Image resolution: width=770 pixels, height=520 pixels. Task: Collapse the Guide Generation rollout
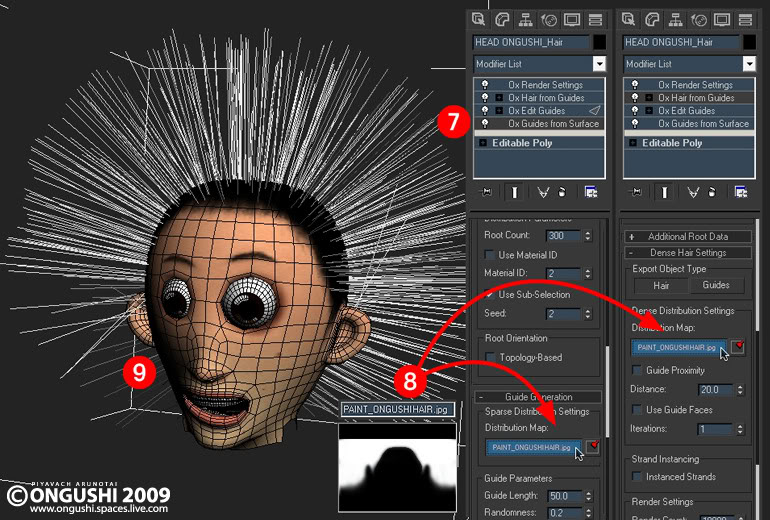(539, 397)
